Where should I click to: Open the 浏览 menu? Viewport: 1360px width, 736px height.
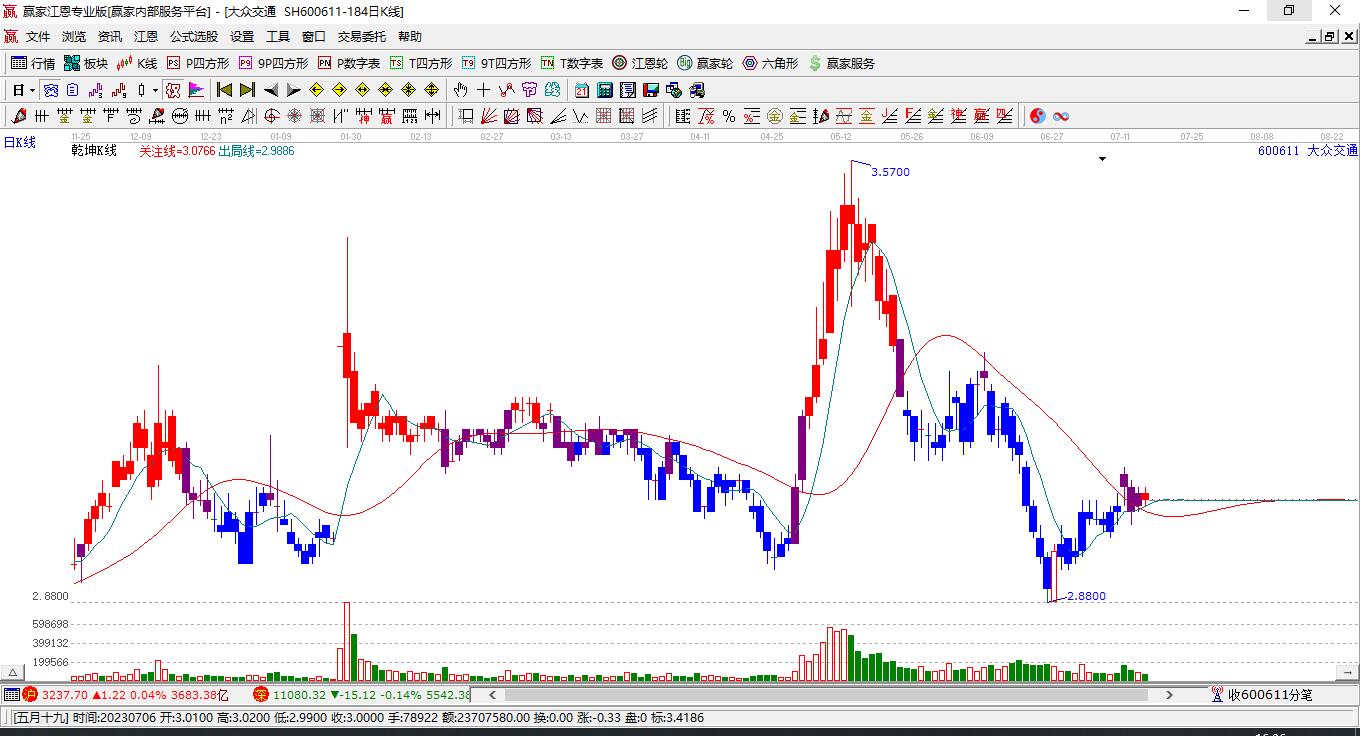click(x=74, y=37)
